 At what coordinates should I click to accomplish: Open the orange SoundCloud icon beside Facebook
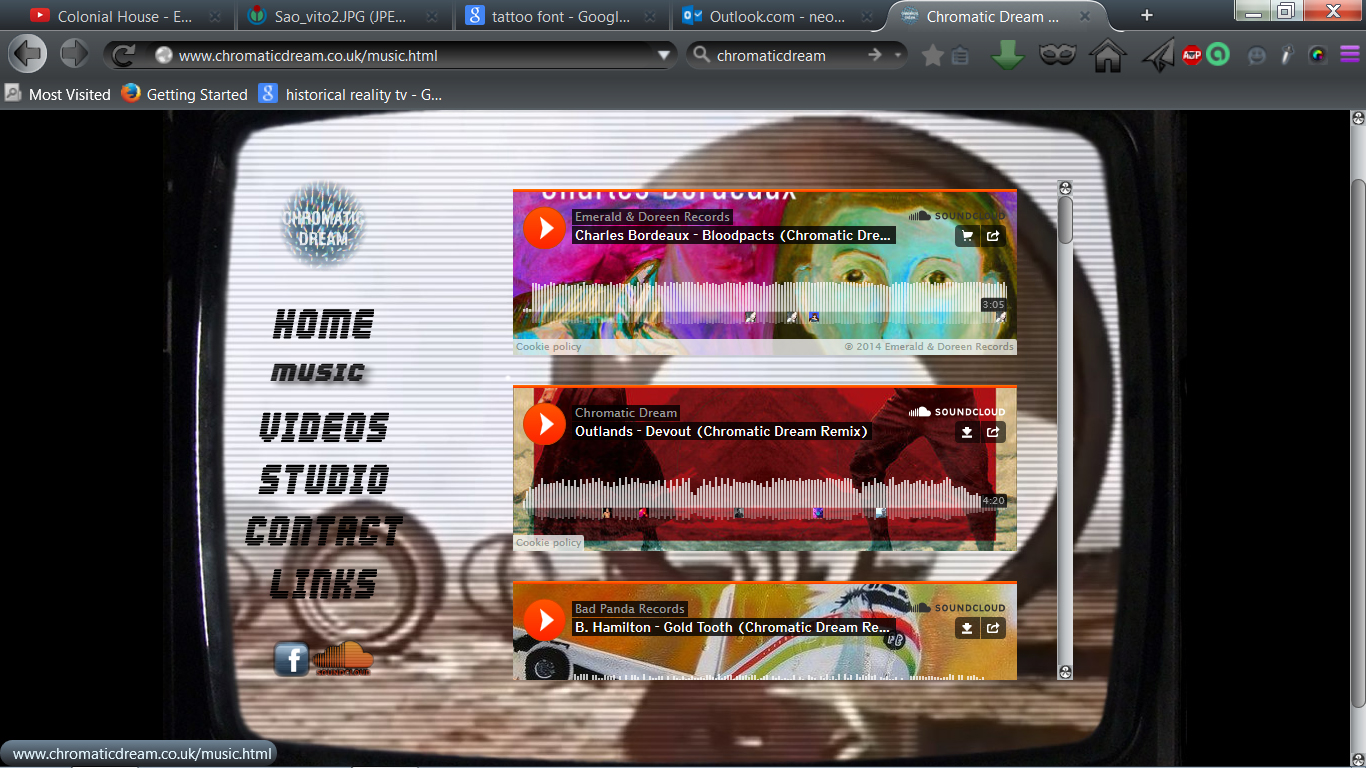(x=343, y=659)
